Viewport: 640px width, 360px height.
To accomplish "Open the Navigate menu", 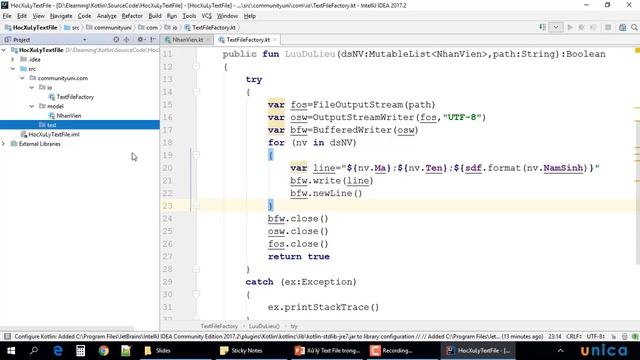I will coord(61,16).
